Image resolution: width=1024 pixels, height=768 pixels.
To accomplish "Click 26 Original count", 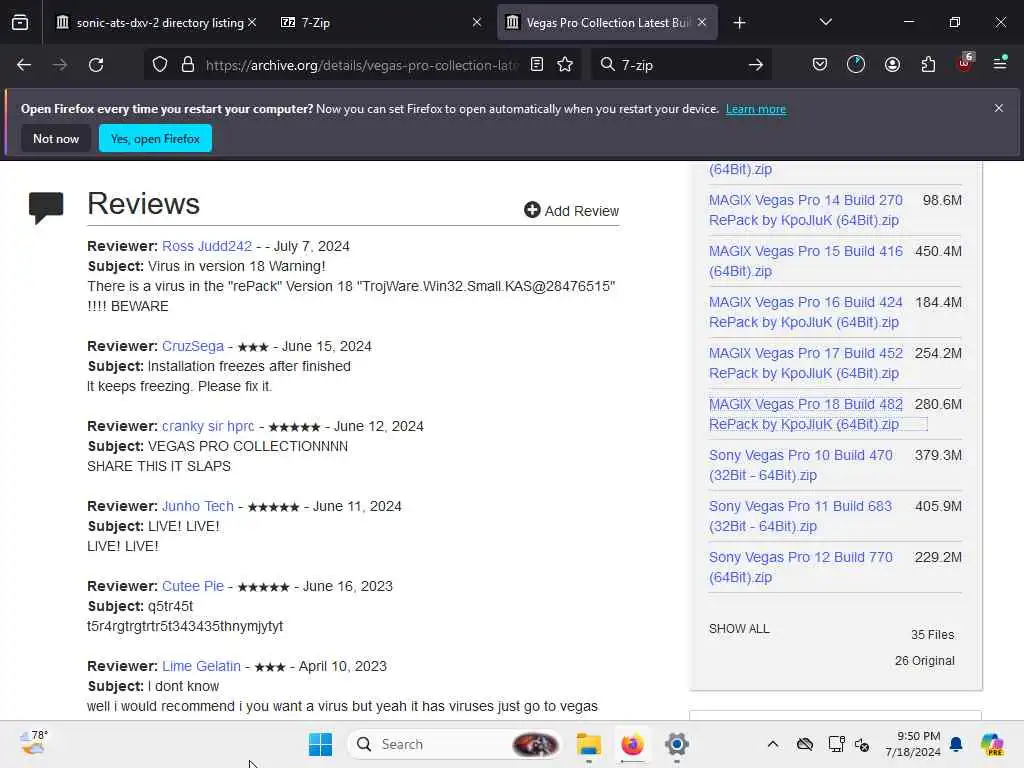I will [x=925, y=661].
